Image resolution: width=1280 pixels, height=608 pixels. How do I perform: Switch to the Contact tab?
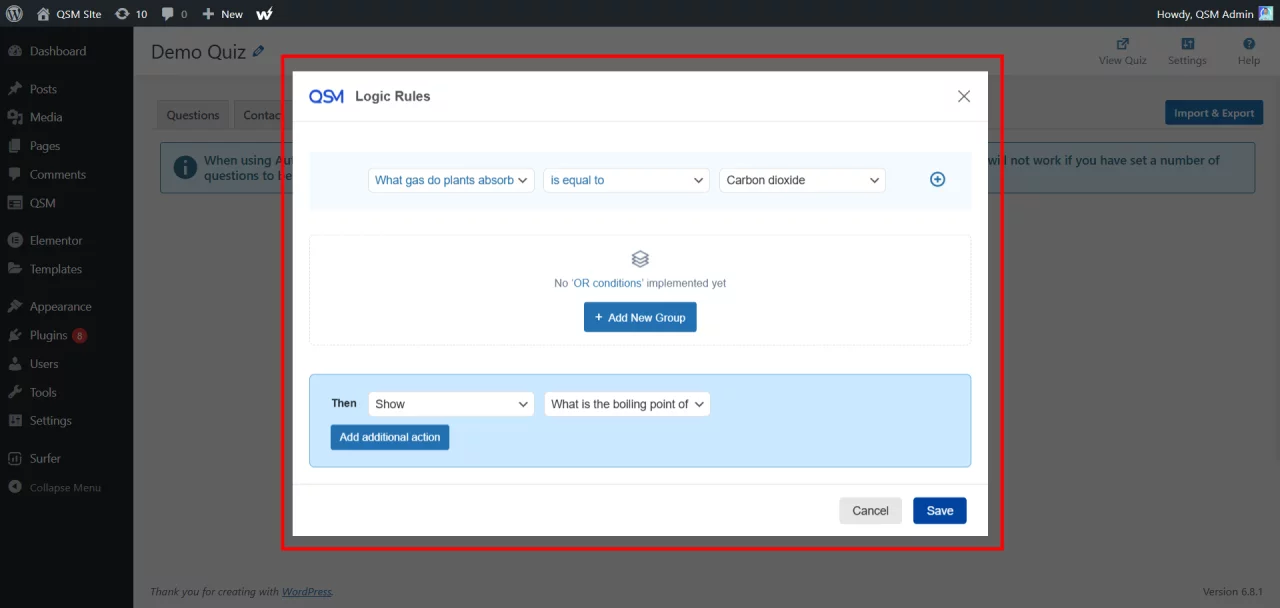tap(262, 115)
